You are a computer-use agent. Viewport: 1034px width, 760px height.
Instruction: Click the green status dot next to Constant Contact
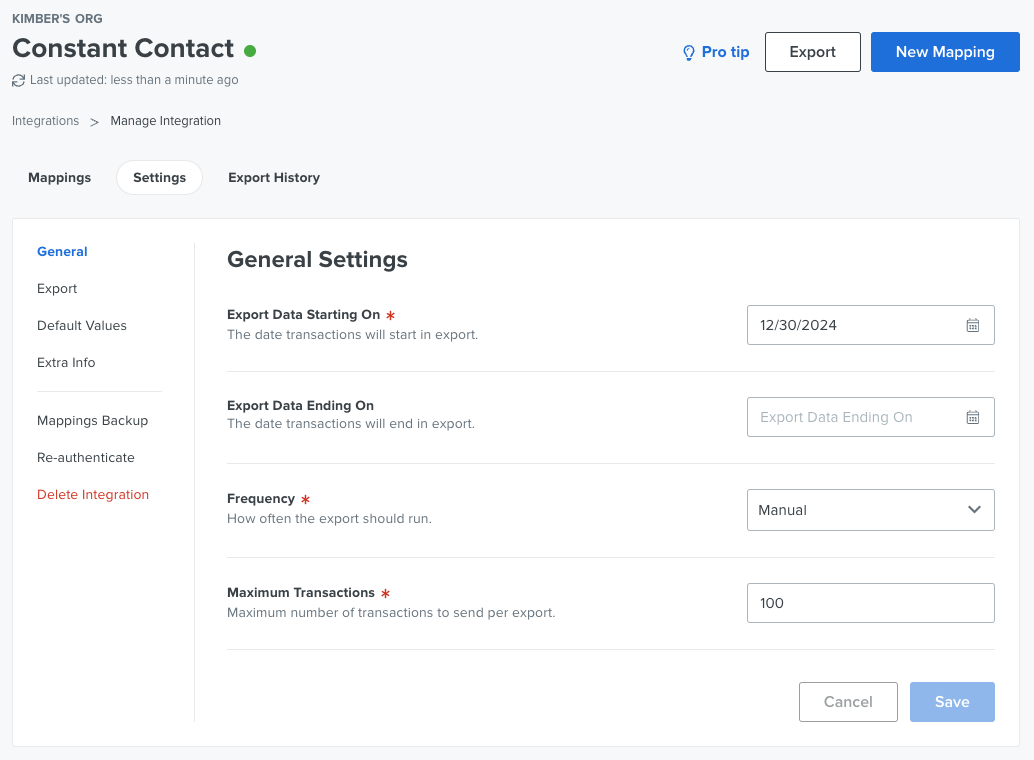click(250, 51)
